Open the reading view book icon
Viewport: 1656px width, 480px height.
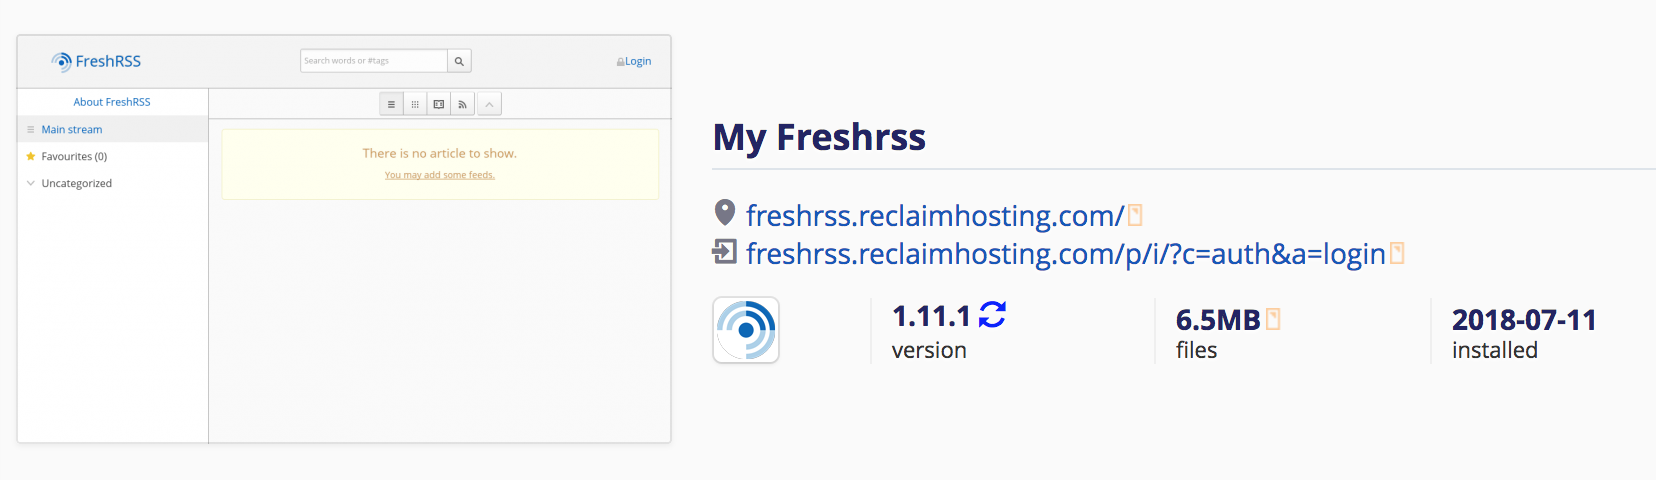(x=439, y=104)
